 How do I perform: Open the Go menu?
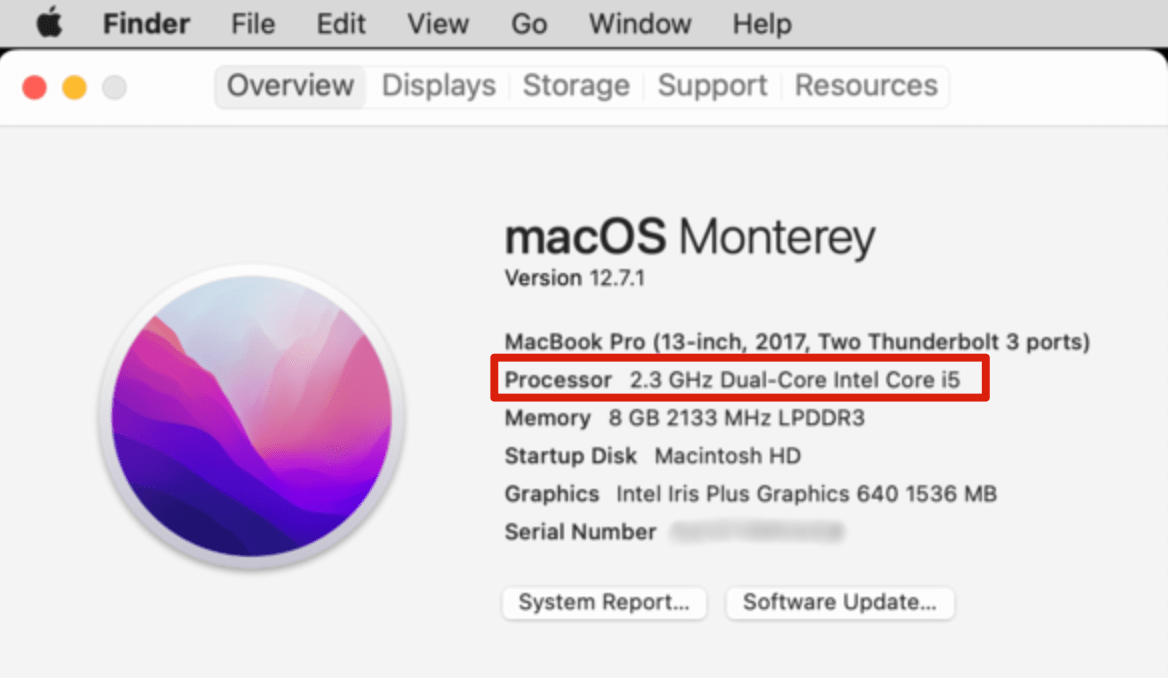point(529,23)
